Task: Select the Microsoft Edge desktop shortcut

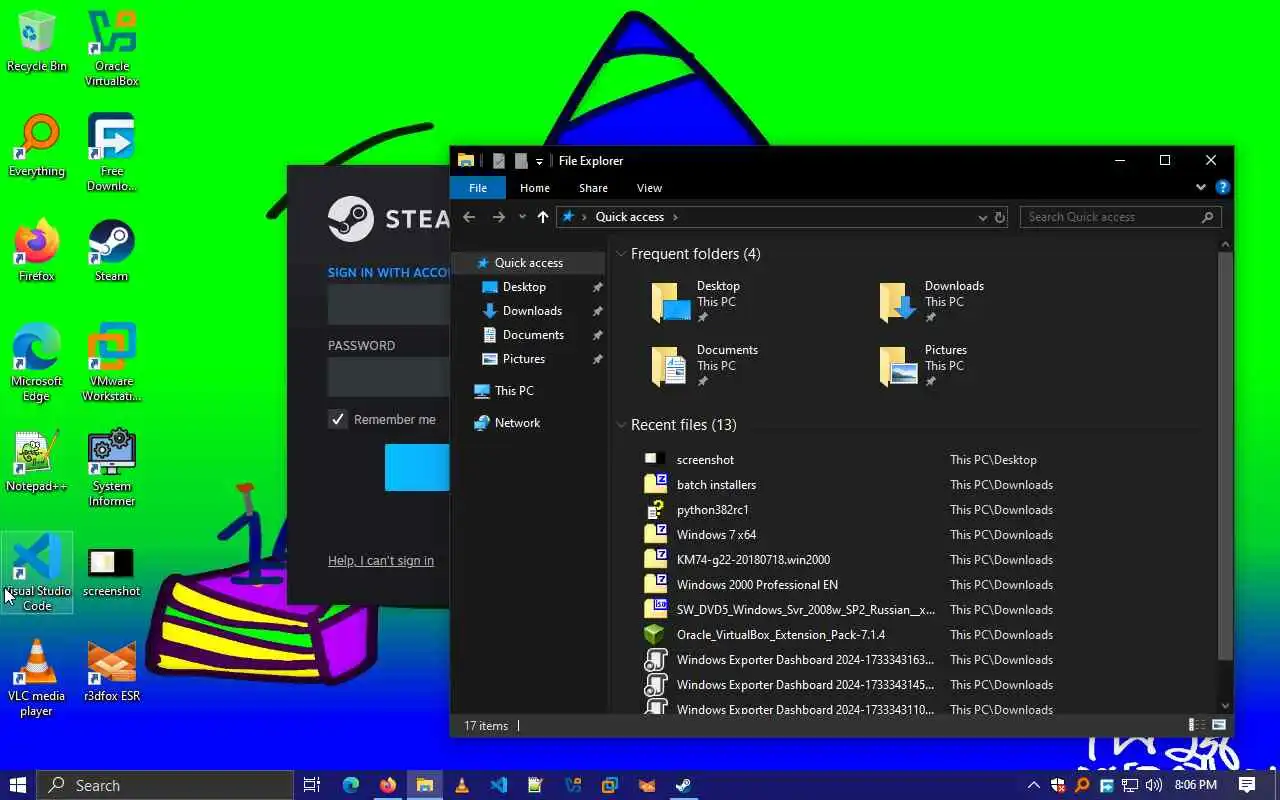Action: [37, 363]
